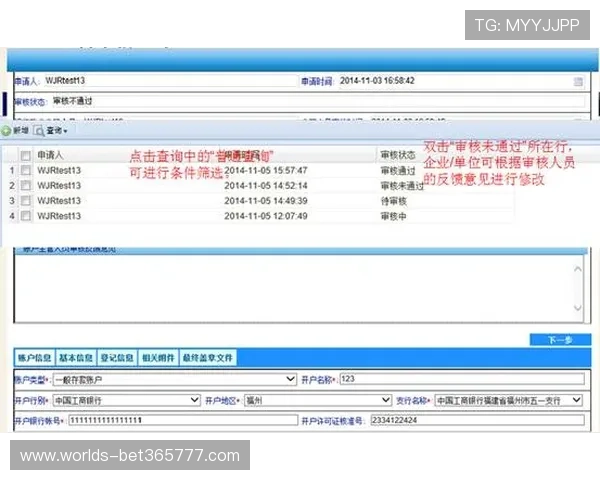Image resolution: width=600 pixels, height=480 pixels.
Task: Click the 审核状态 column header
Action: click(398, 155)
